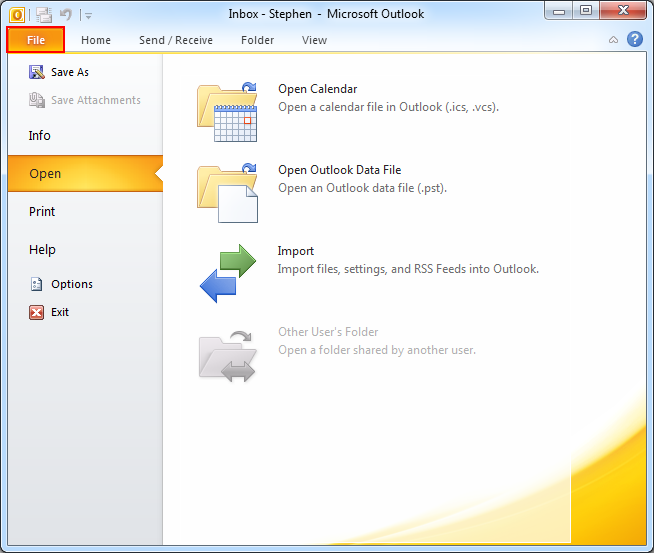Open Outlook Options
The height and width of the screenshot is (553, 654).
[x=72, y=284]
